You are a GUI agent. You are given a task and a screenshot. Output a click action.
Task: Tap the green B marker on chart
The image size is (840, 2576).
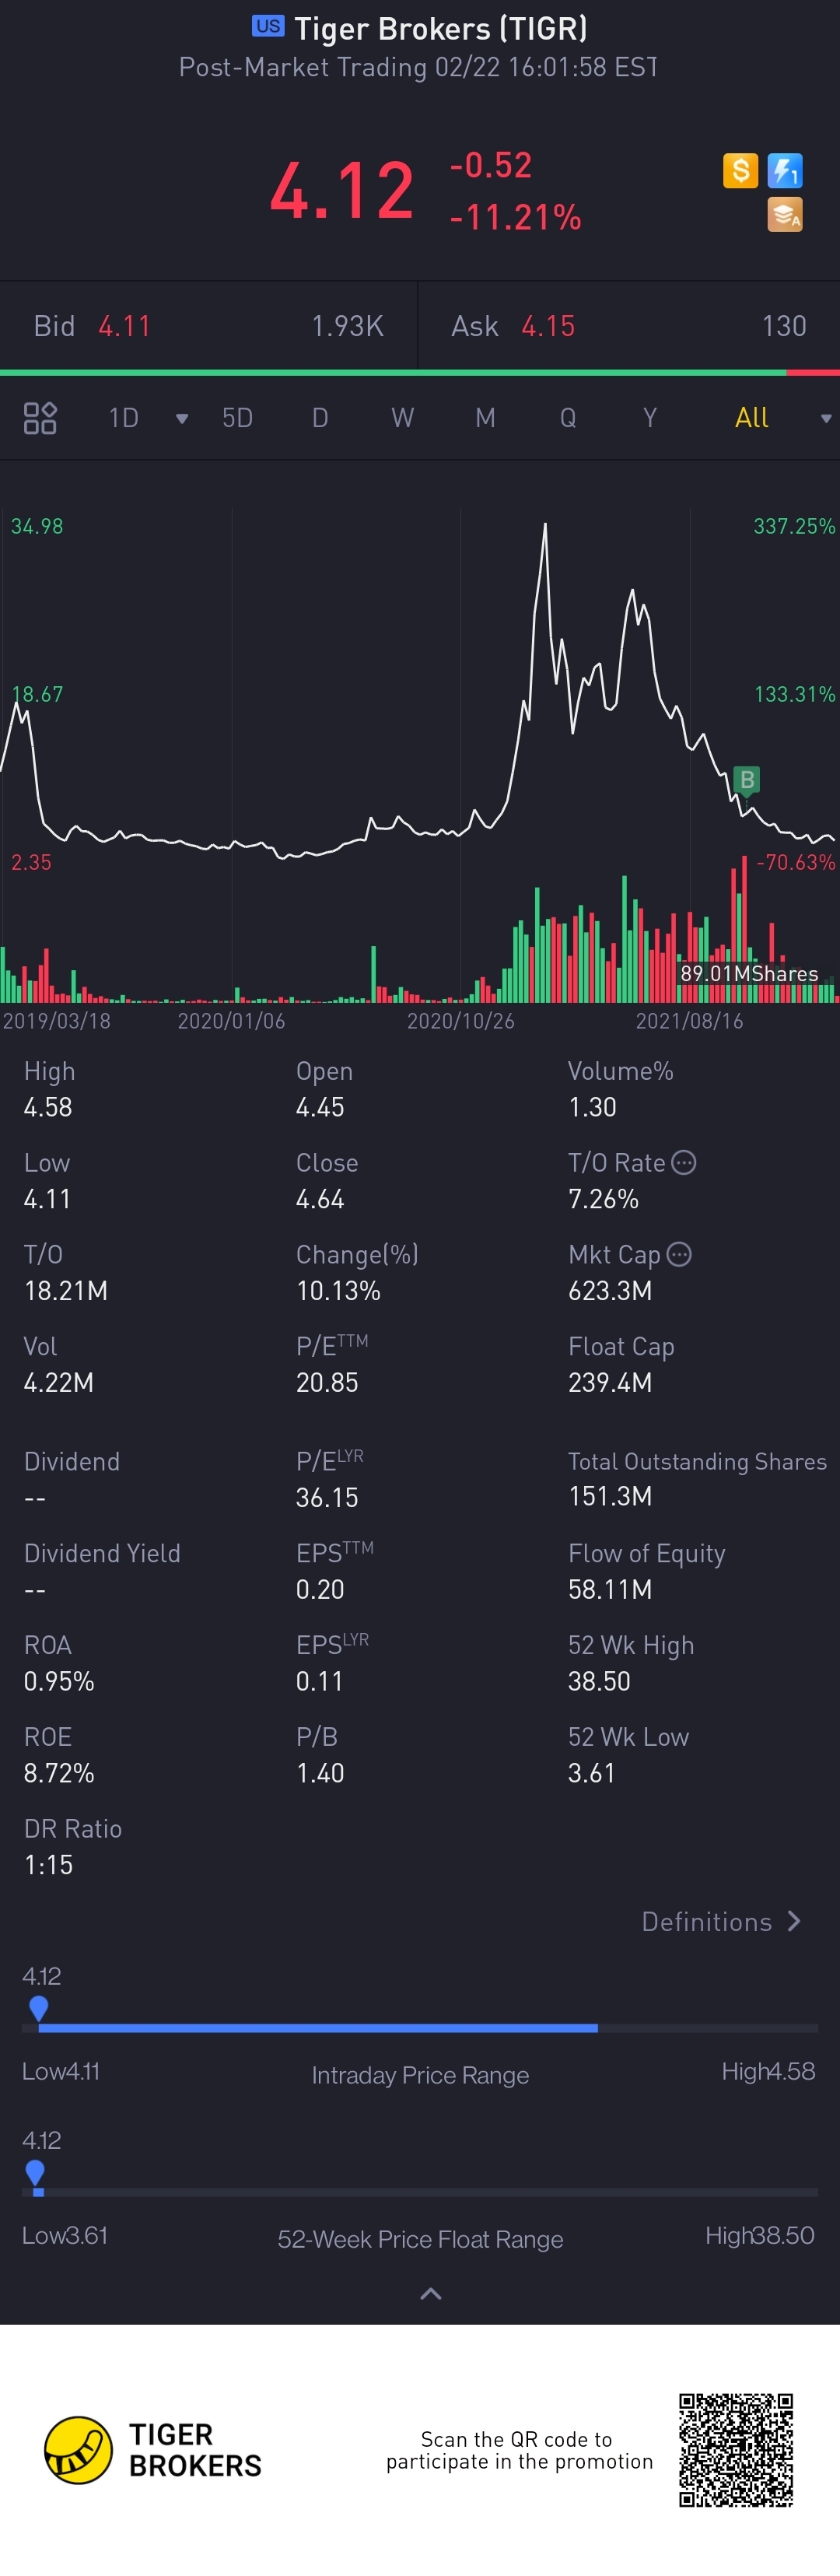coord(746,780)
